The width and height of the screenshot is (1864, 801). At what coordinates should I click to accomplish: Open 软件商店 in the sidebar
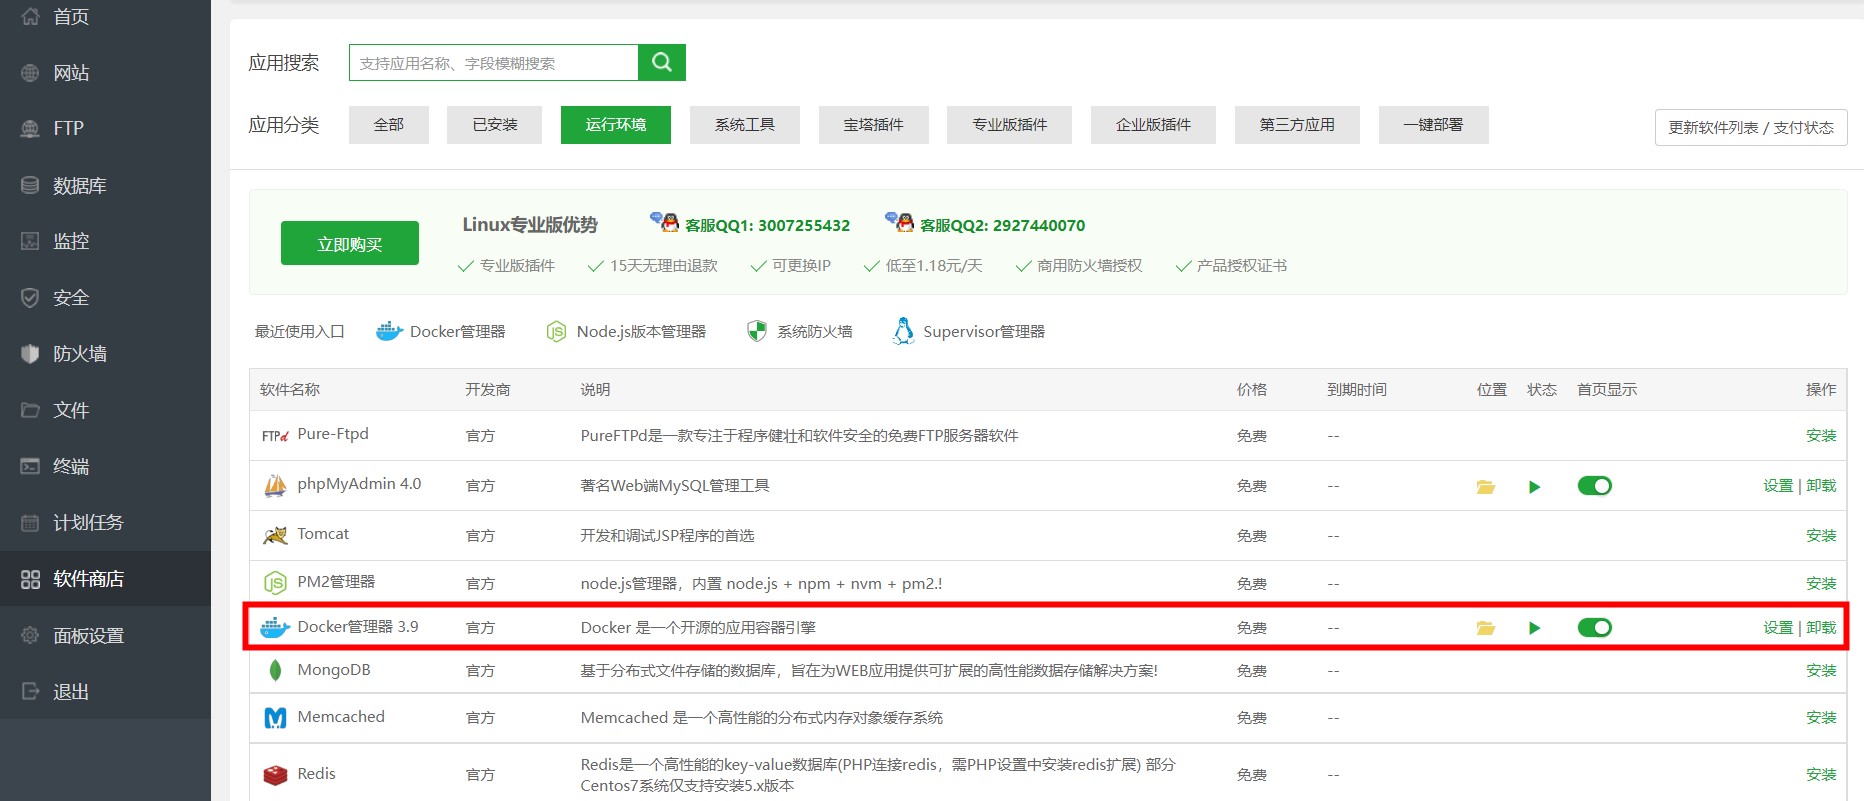(x=105, y=579)
